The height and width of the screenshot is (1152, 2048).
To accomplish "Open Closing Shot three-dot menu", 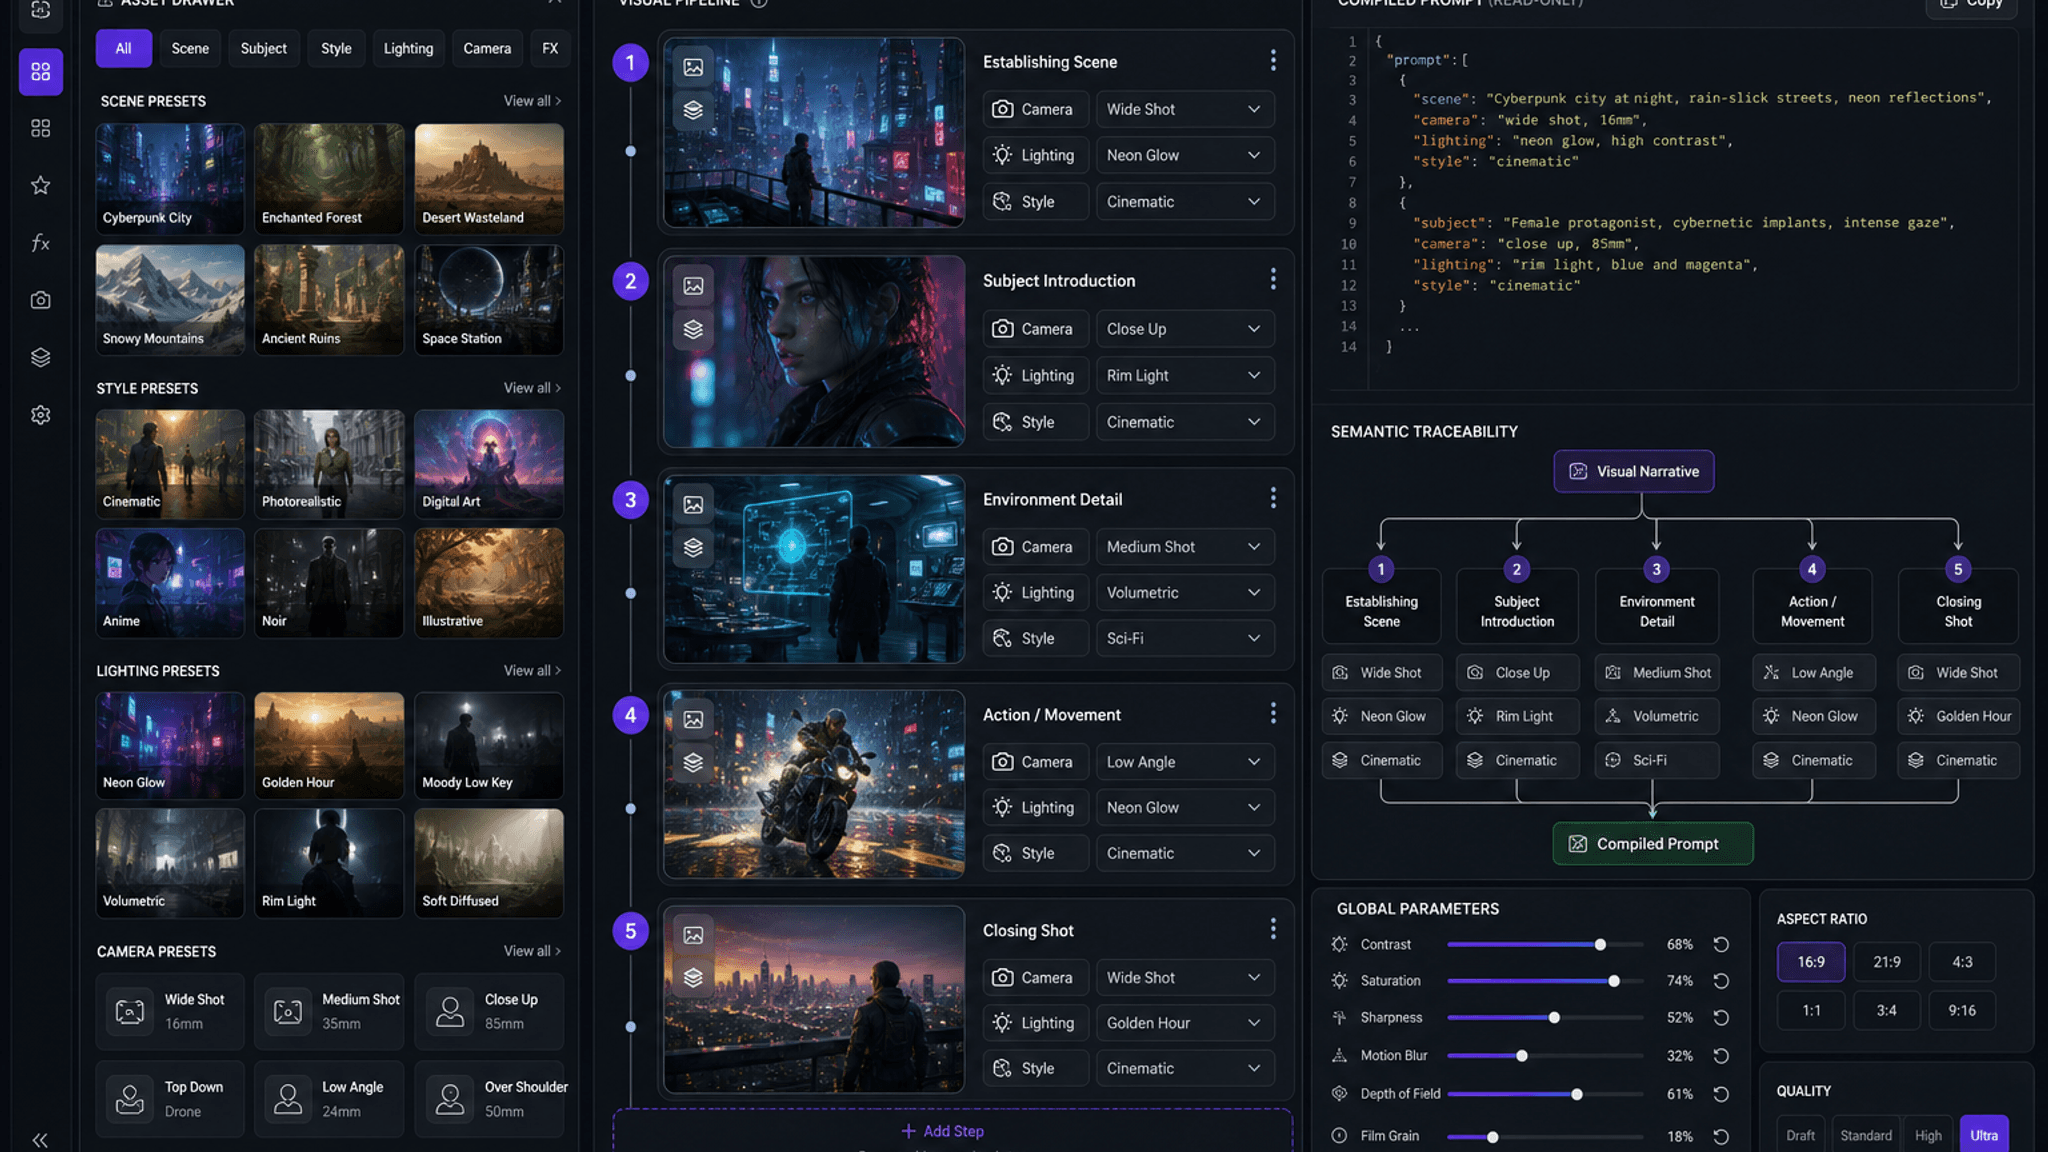I will [1273, 929].
